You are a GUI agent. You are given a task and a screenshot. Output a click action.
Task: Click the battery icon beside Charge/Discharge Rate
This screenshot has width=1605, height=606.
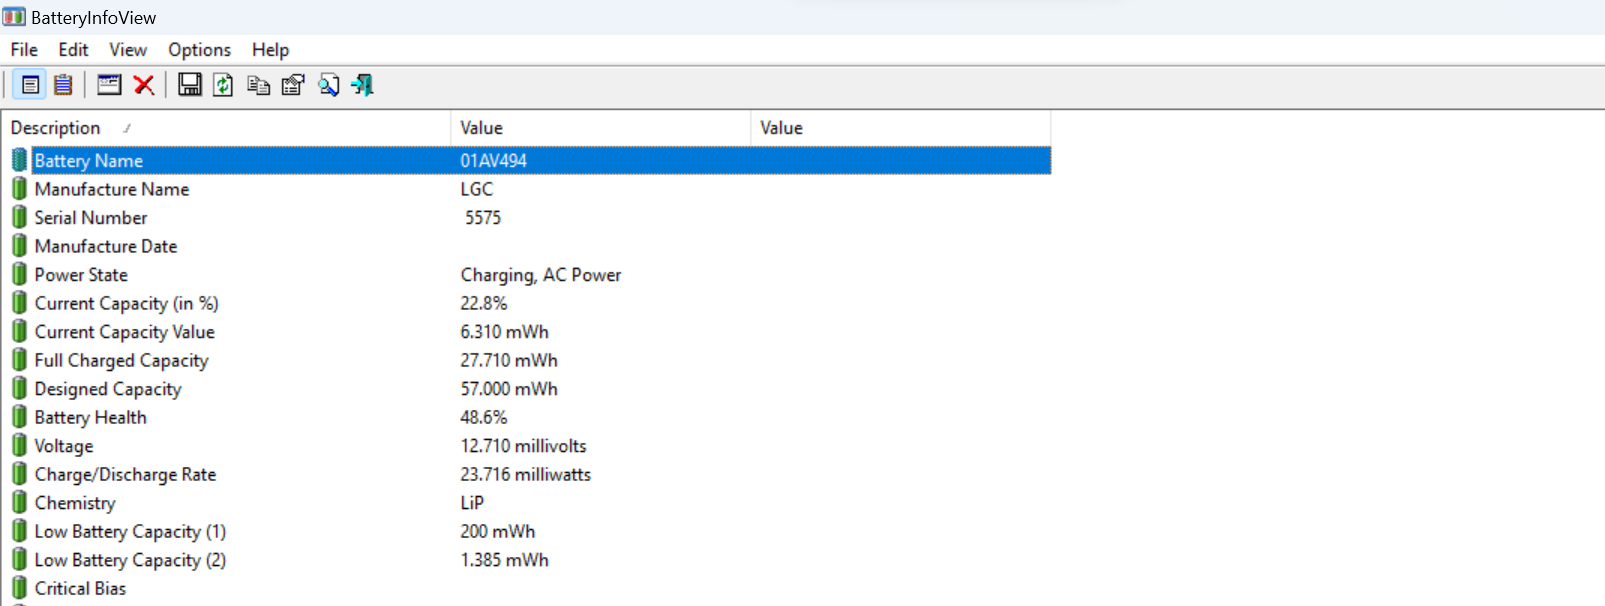(19, 474)
